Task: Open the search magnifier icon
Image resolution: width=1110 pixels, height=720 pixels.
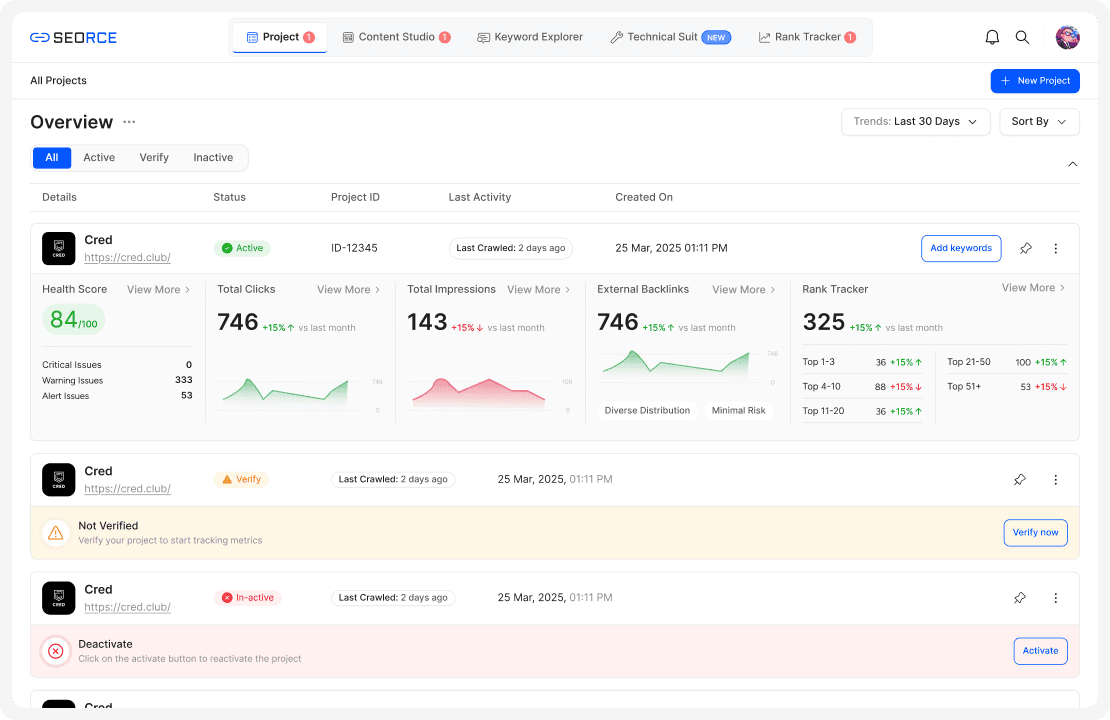Action: click(x=1022, y=37)
